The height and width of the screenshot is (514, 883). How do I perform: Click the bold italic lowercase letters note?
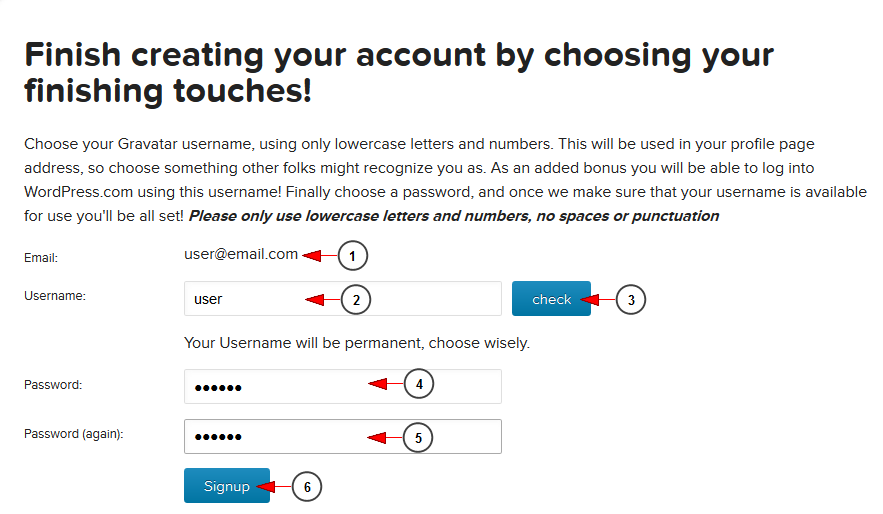point(453,216)
